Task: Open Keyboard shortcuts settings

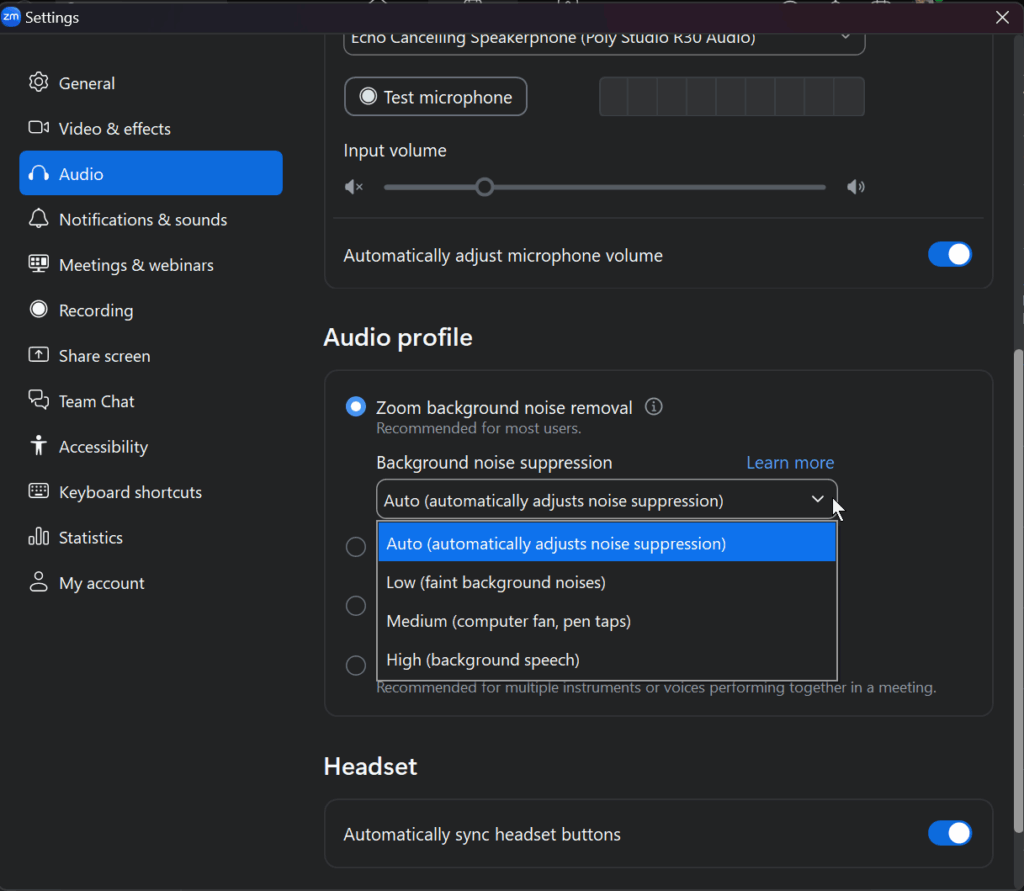Action: [130, 492]
